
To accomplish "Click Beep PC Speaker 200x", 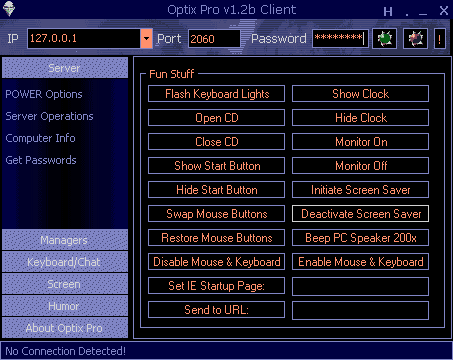I will point(361,238).
